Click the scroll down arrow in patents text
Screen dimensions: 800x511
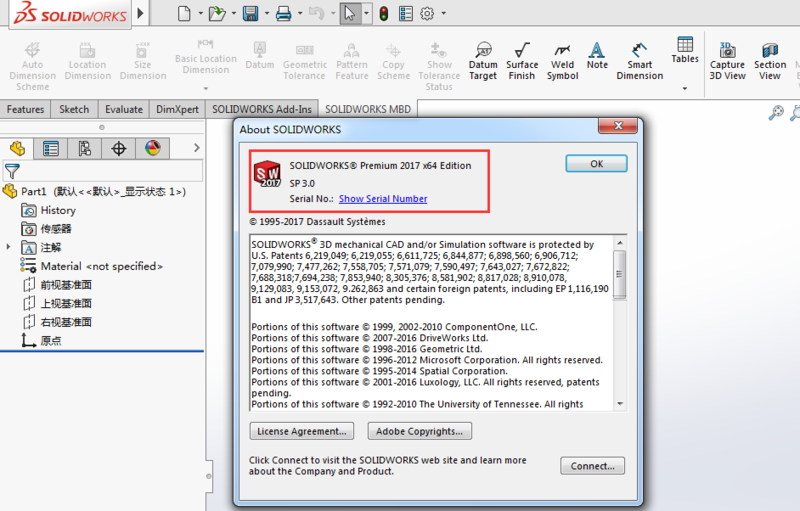click(x=619, y=404)
